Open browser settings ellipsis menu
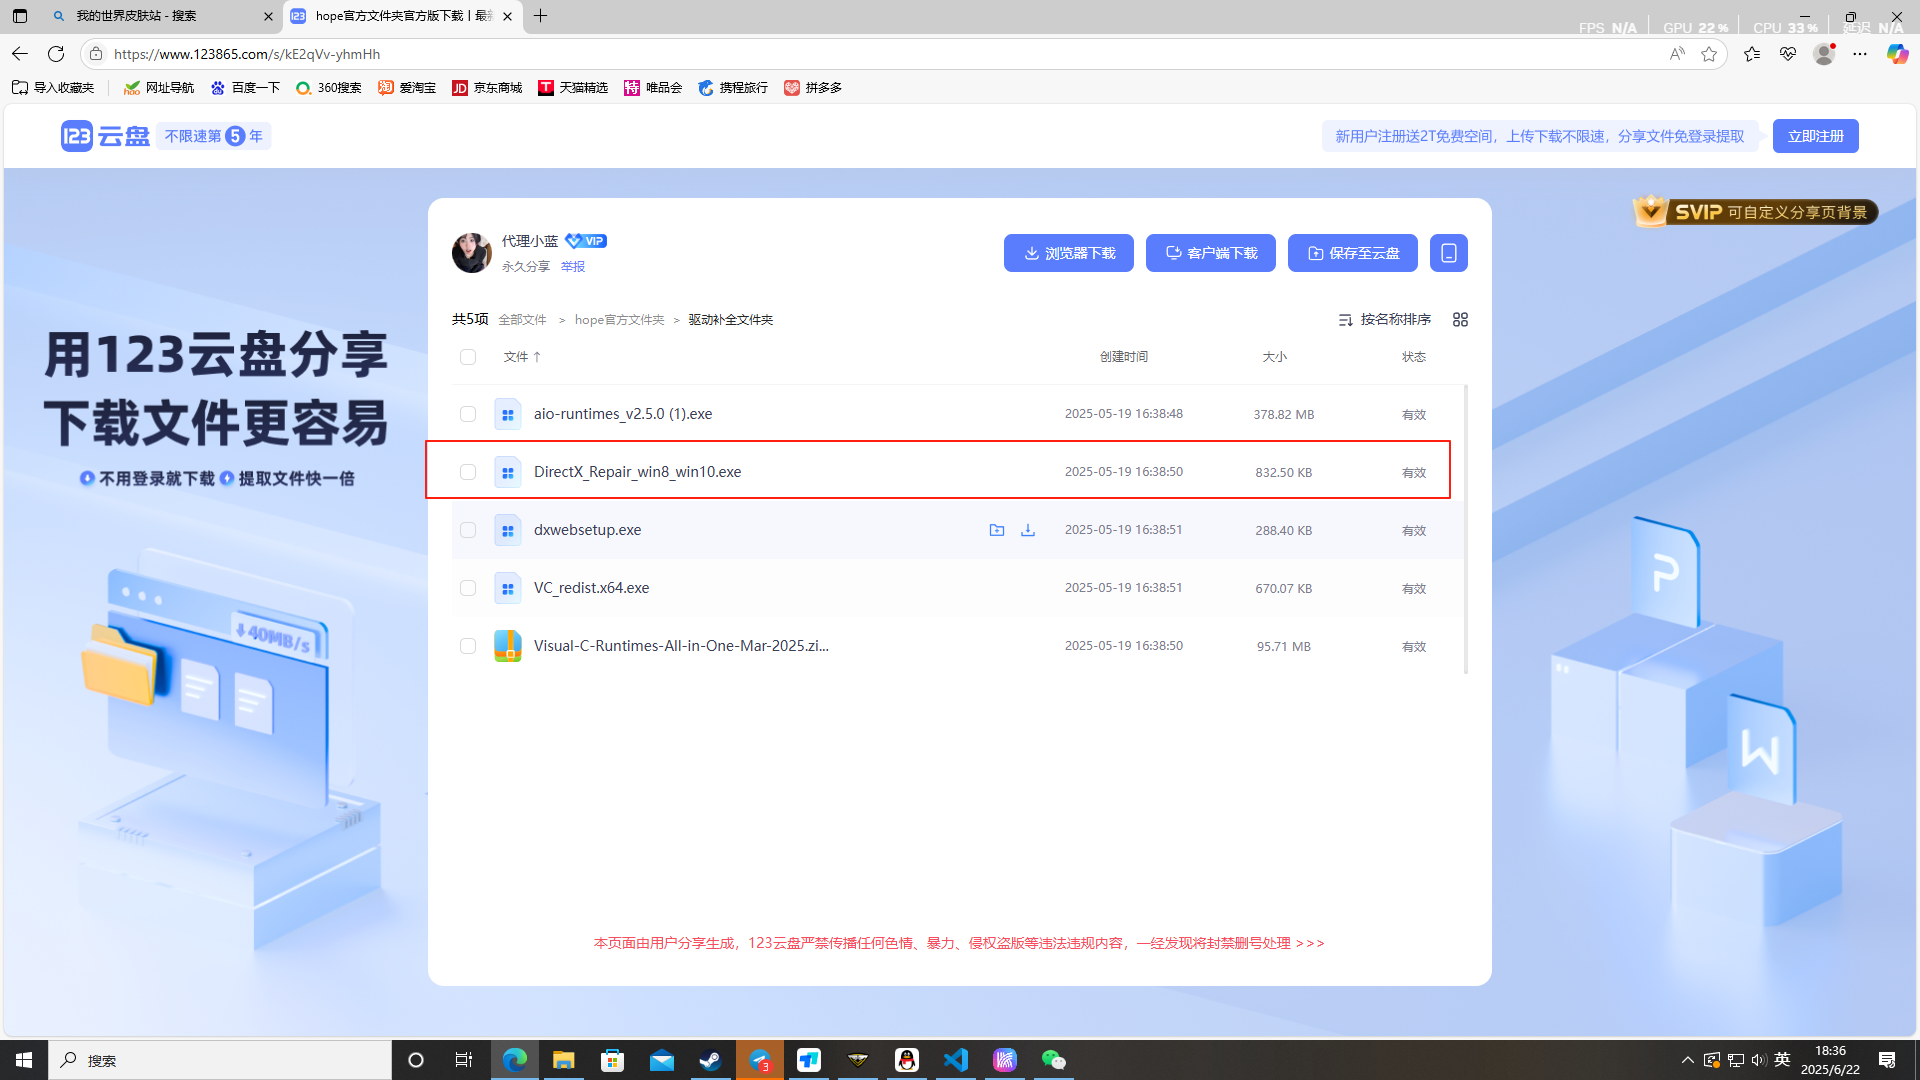 pyautogui.click(x=1860, y=54)
